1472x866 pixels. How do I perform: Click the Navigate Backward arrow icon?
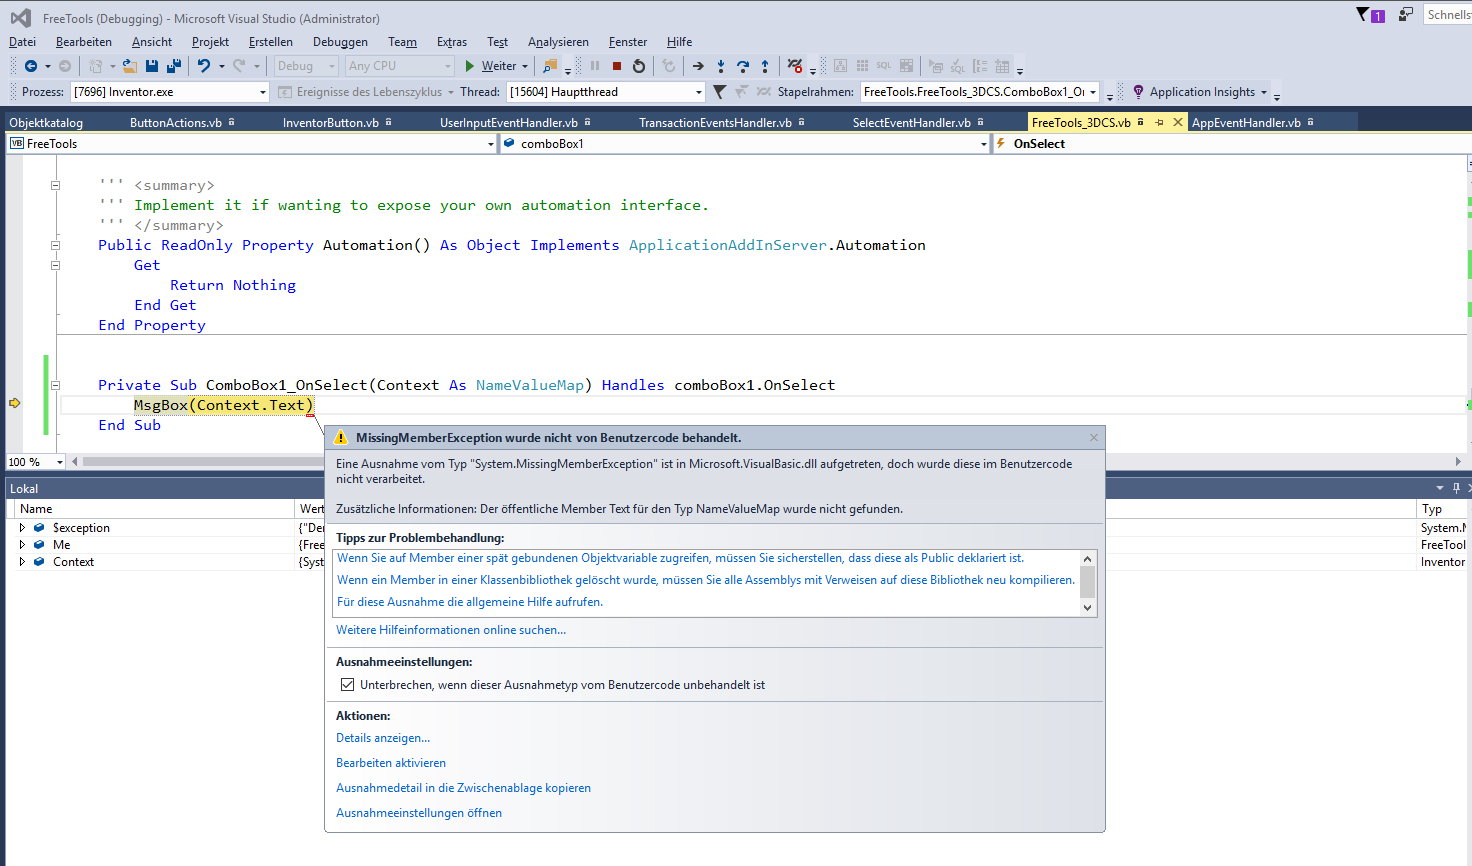(31, 66)
